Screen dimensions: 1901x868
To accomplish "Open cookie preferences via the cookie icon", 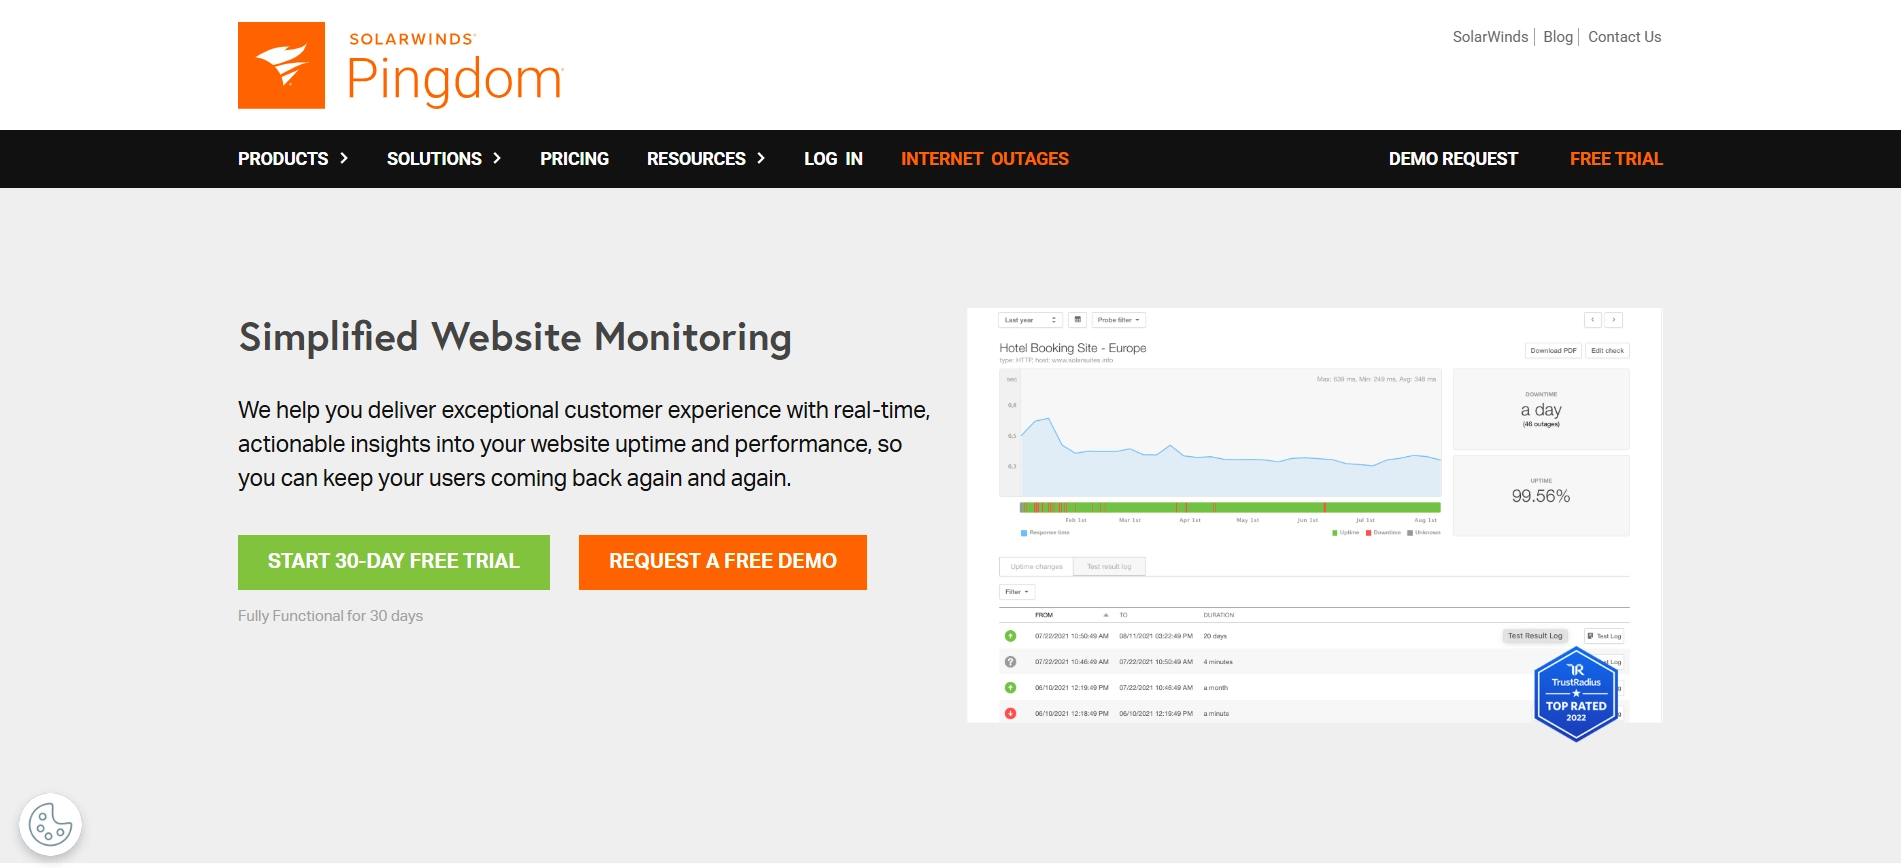I will click(50, 825).
